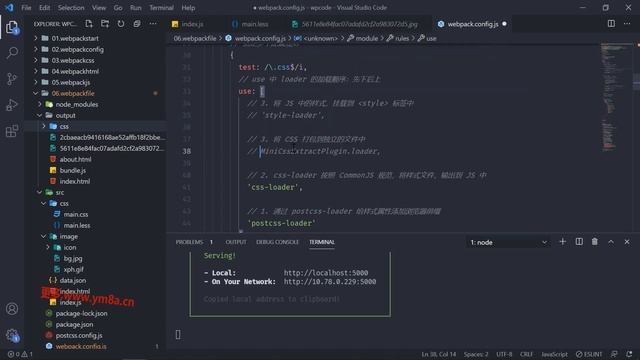
Task: Create a new file in Explorer
Action: coord(89,24)
